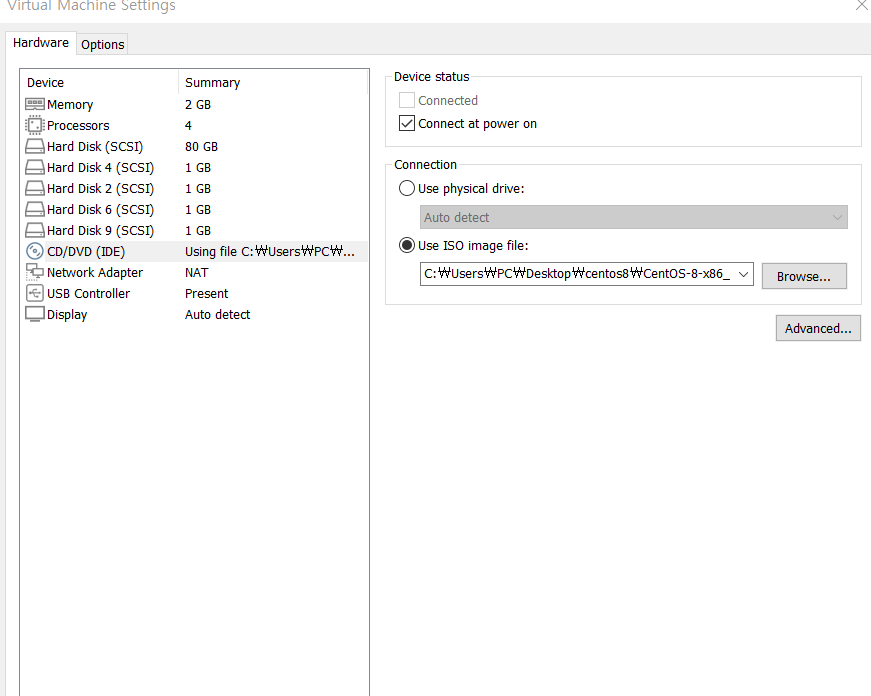Click the USB Controller icon

(x=34, y=293)
